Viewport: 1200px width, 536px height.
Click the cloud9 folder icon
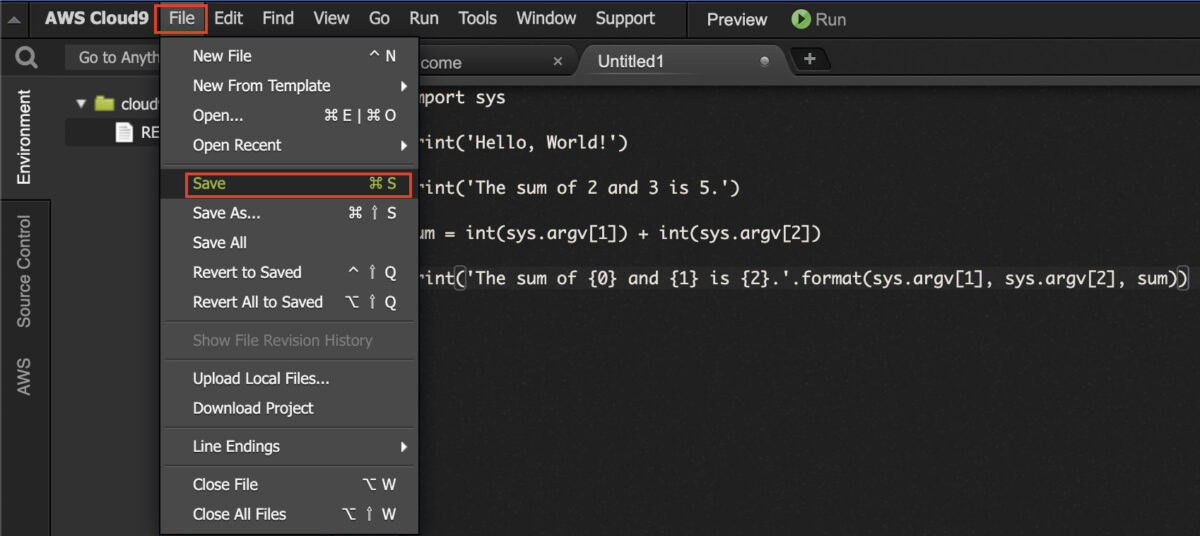pyautogui.click(x=105, y=103)
